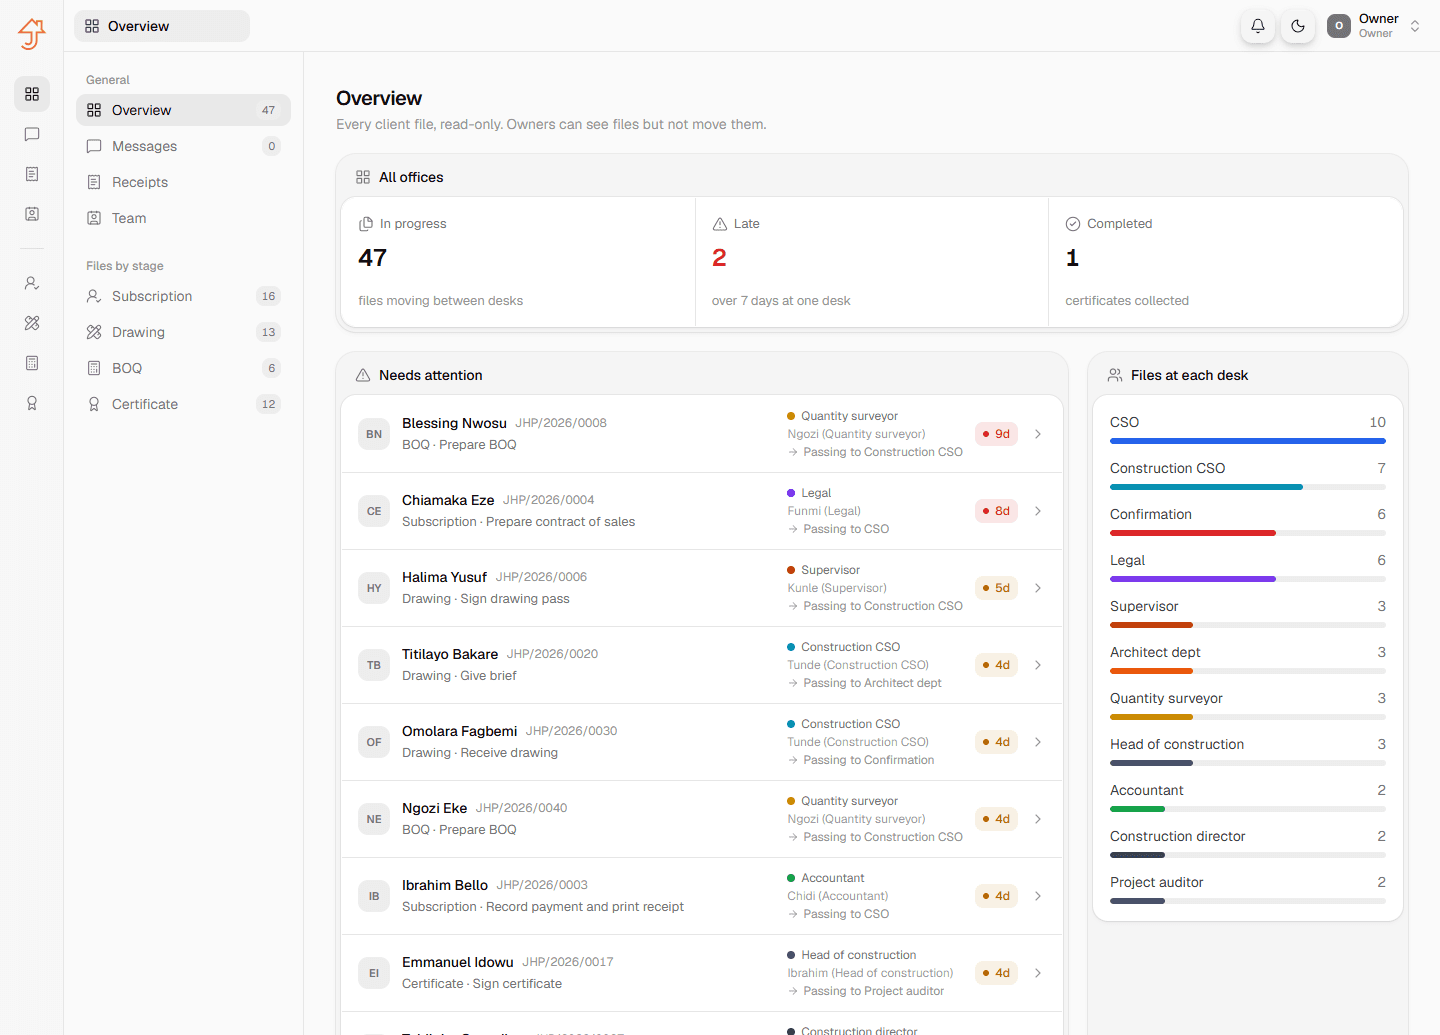
Task: Open Titilayo Bakare row chevron
Action: (1038, 665)
